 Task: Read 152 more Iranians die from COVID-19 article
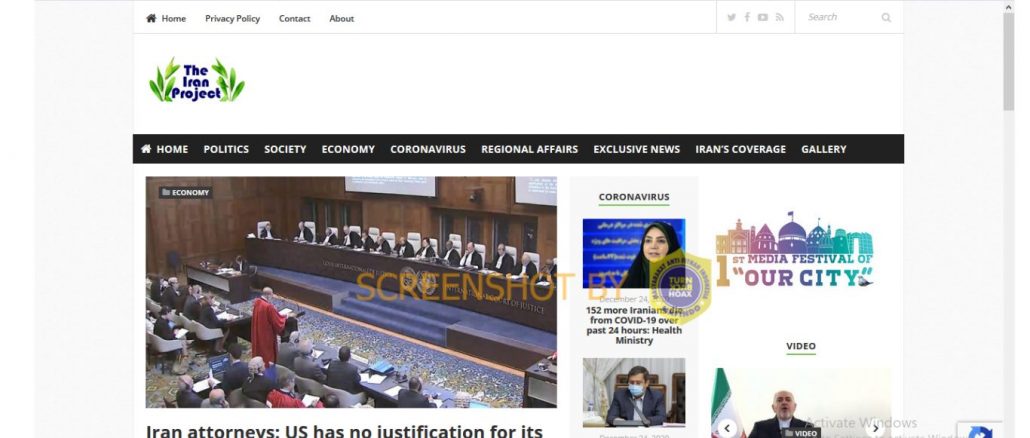[634, 325]
